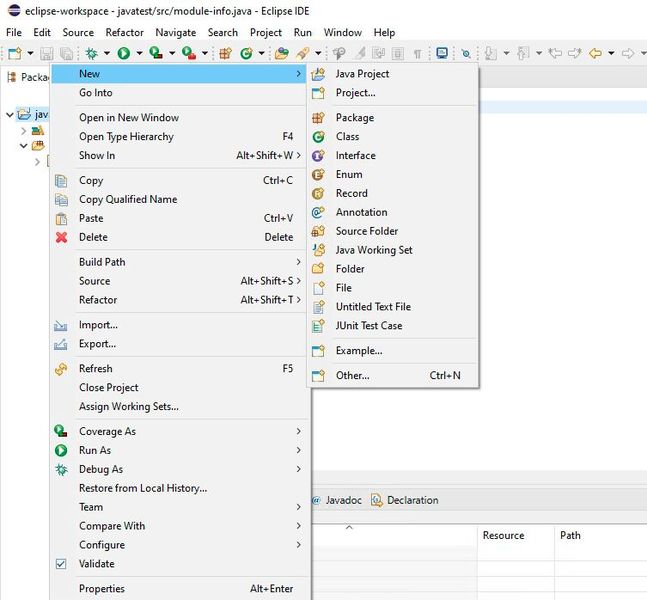Click the Last Edit Location icon
Screen dimensions: 647x600
(555, 53)
